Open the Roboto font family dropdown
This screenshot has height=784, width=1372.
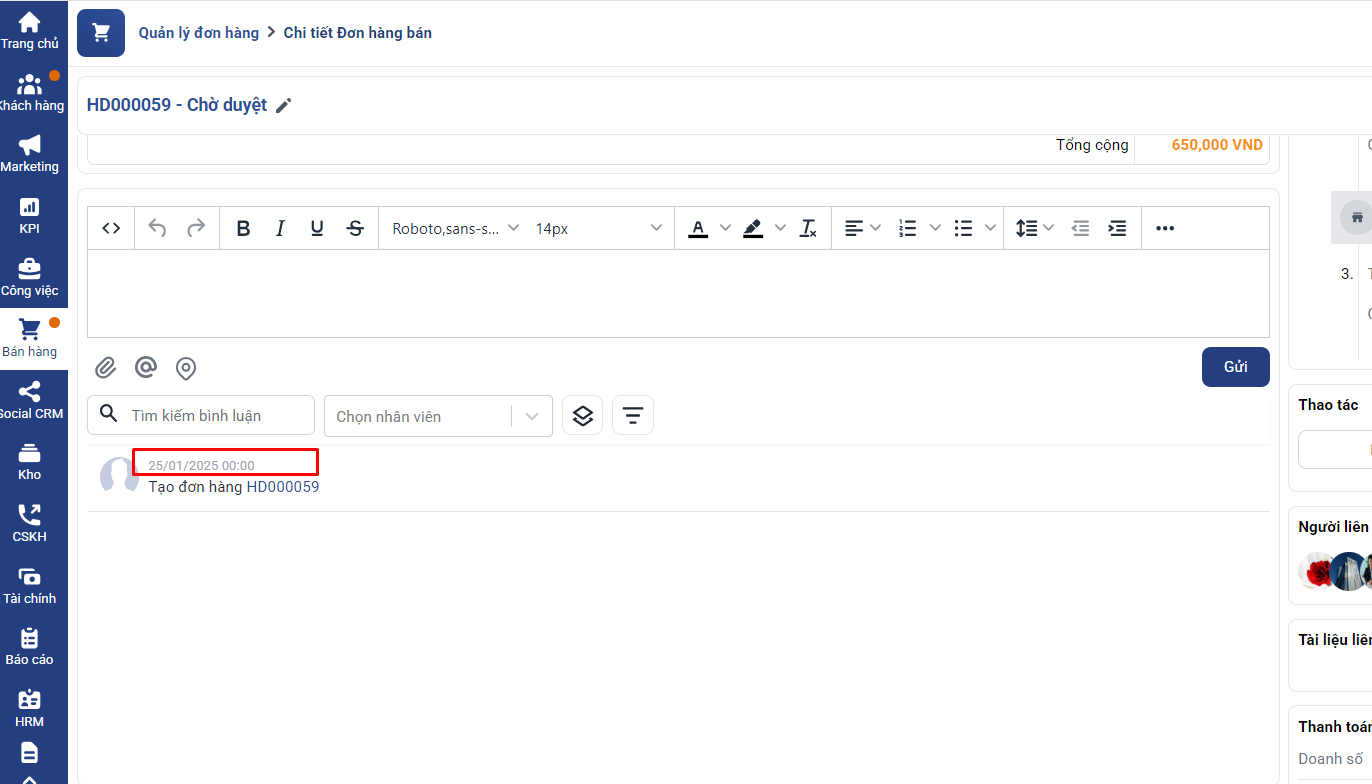coord(455,228)
